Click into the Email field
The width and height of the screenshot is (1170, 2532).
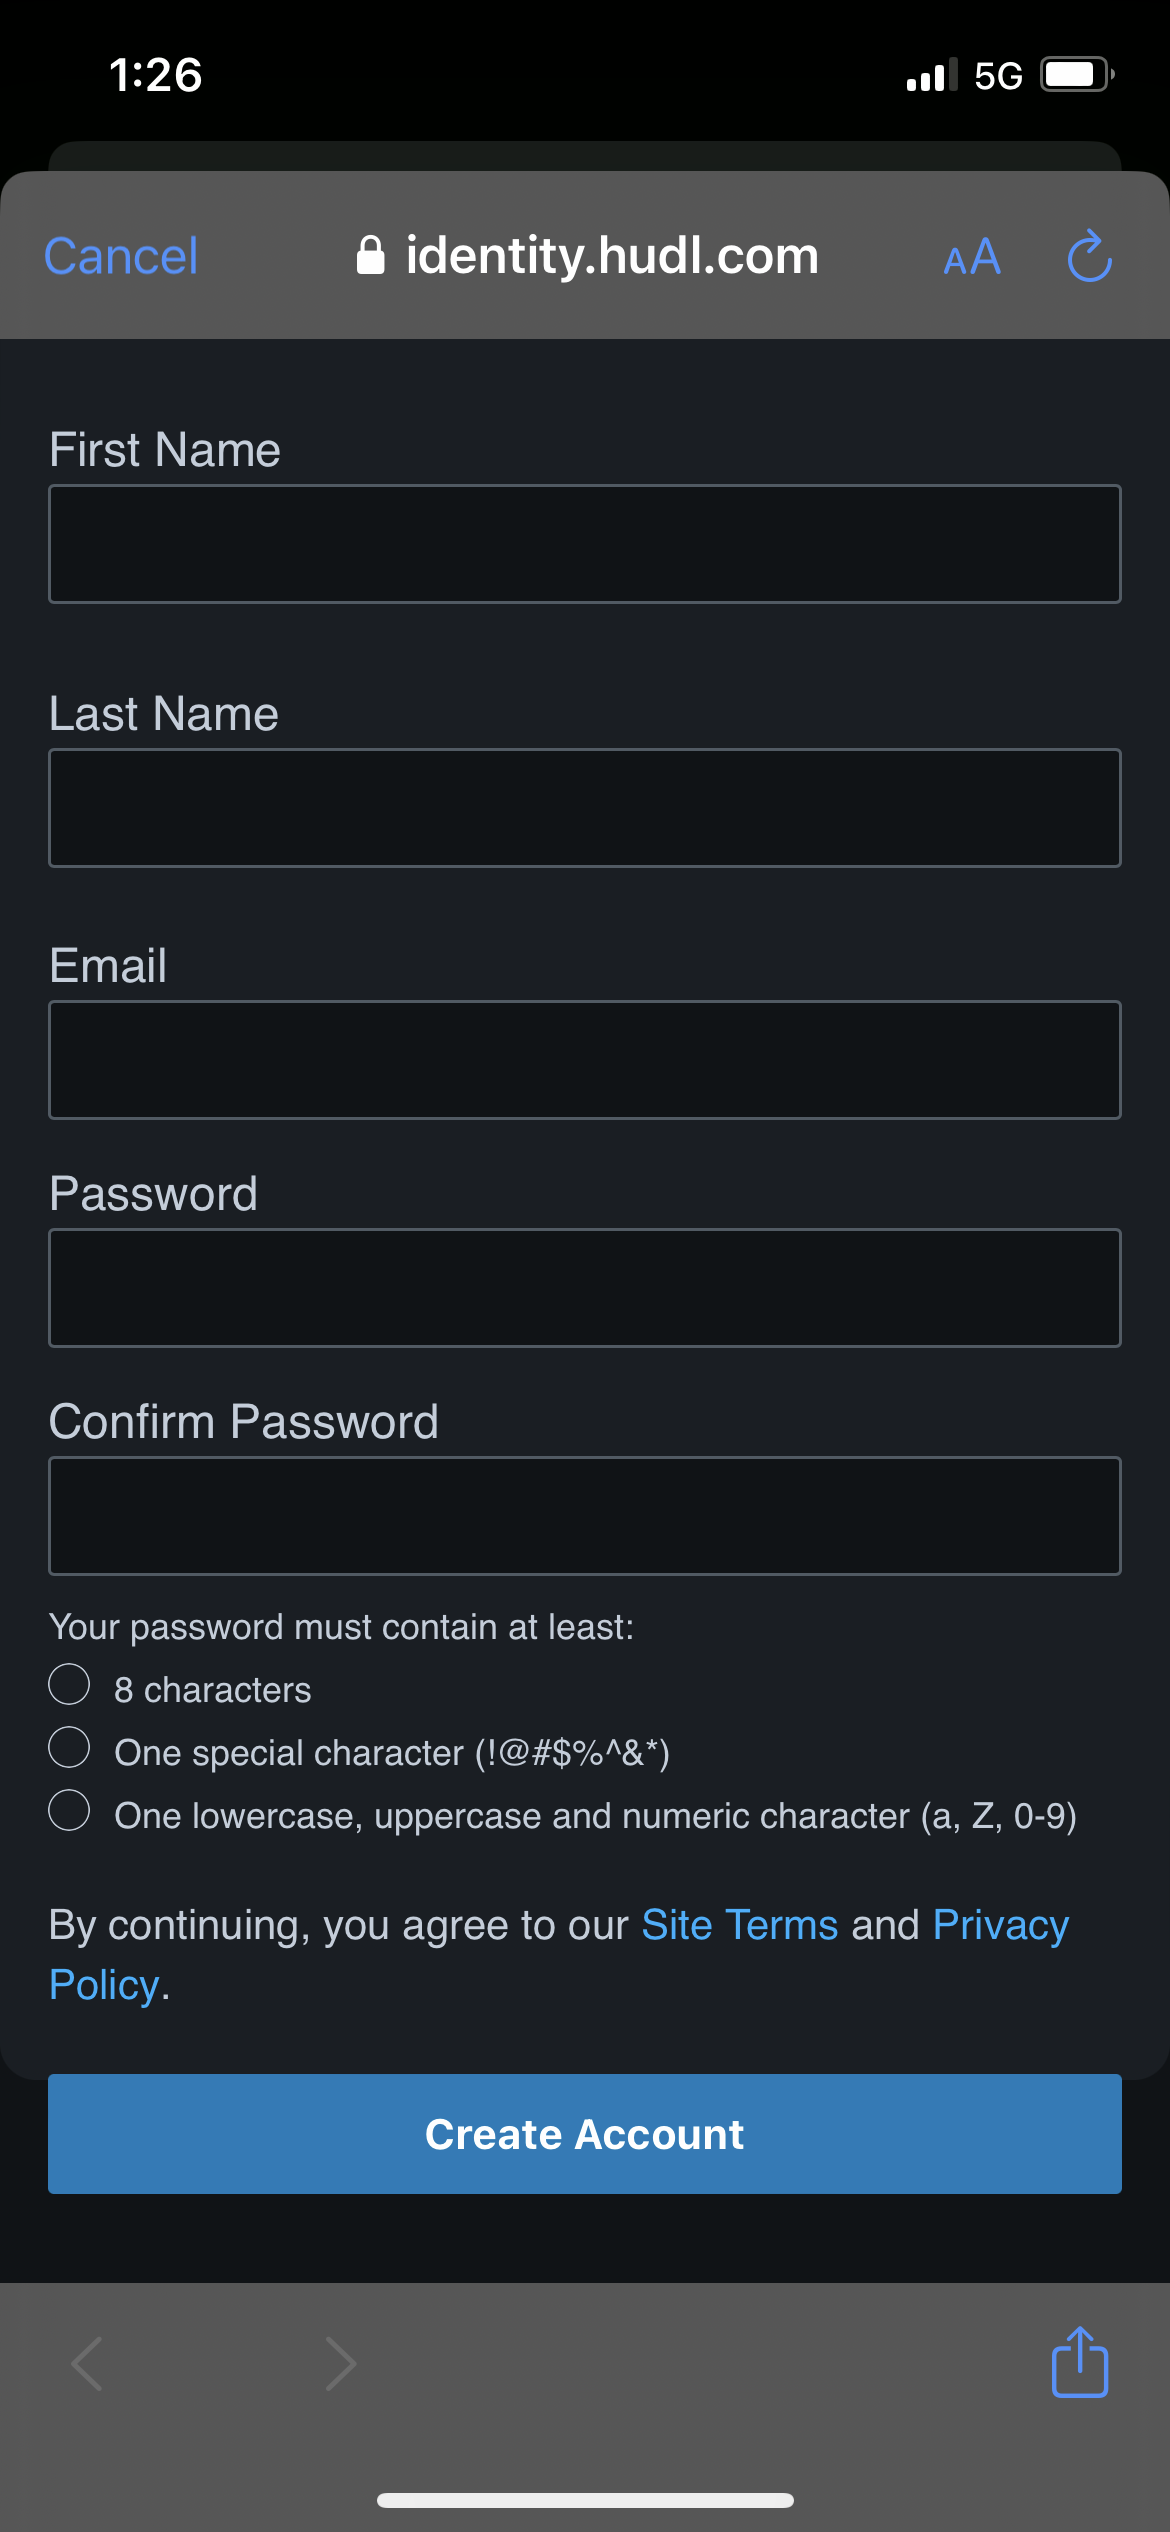[x=585, y=1060]
